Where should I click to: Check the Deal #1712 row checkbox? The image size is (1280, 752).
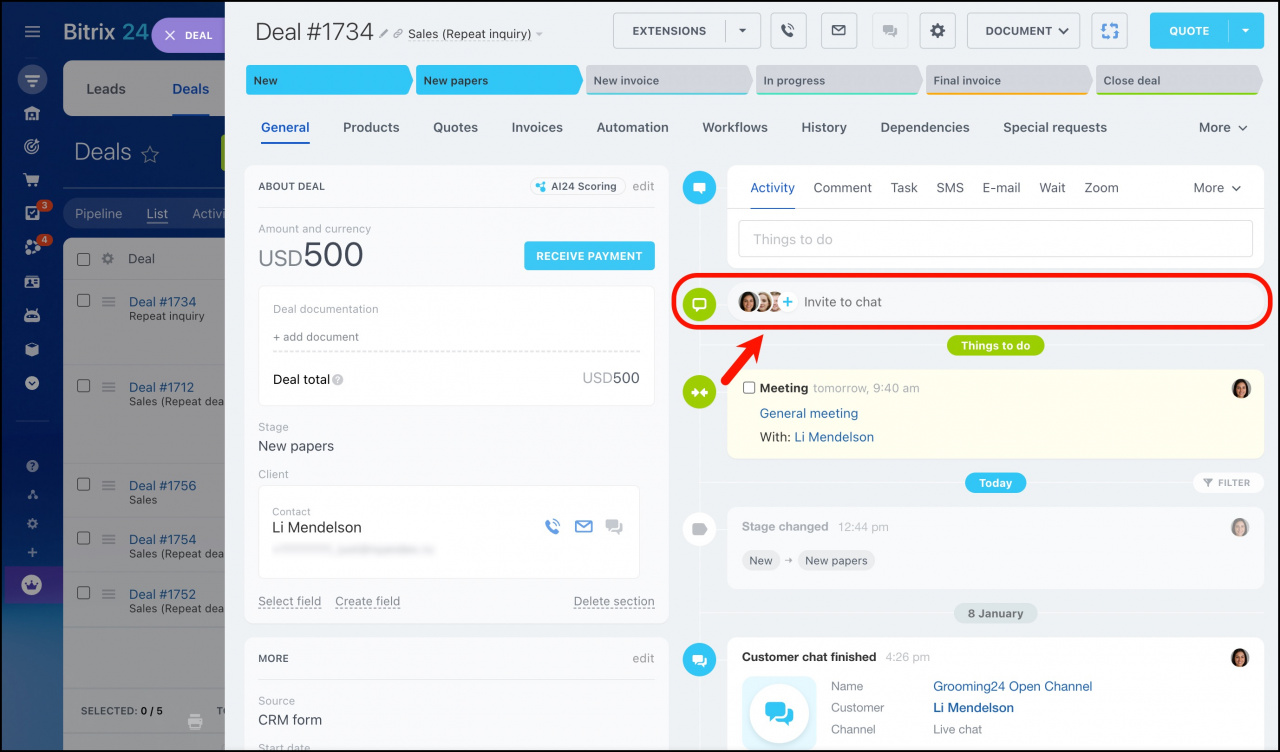click(84, 386)
